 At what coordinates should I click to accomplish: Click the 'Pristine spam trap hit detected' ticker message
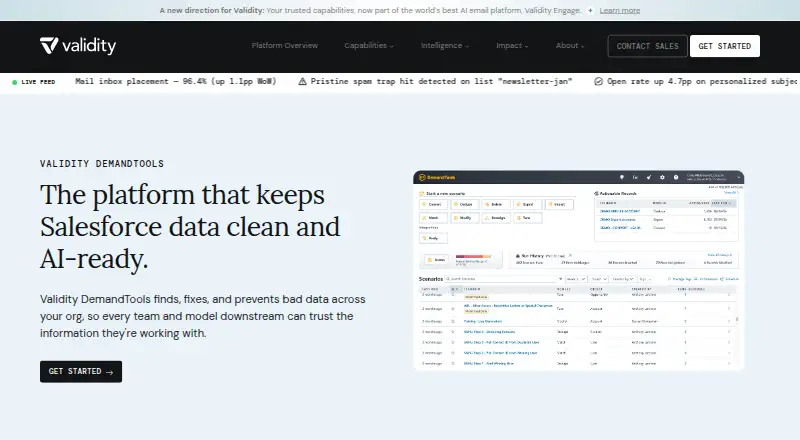point(441,82)
